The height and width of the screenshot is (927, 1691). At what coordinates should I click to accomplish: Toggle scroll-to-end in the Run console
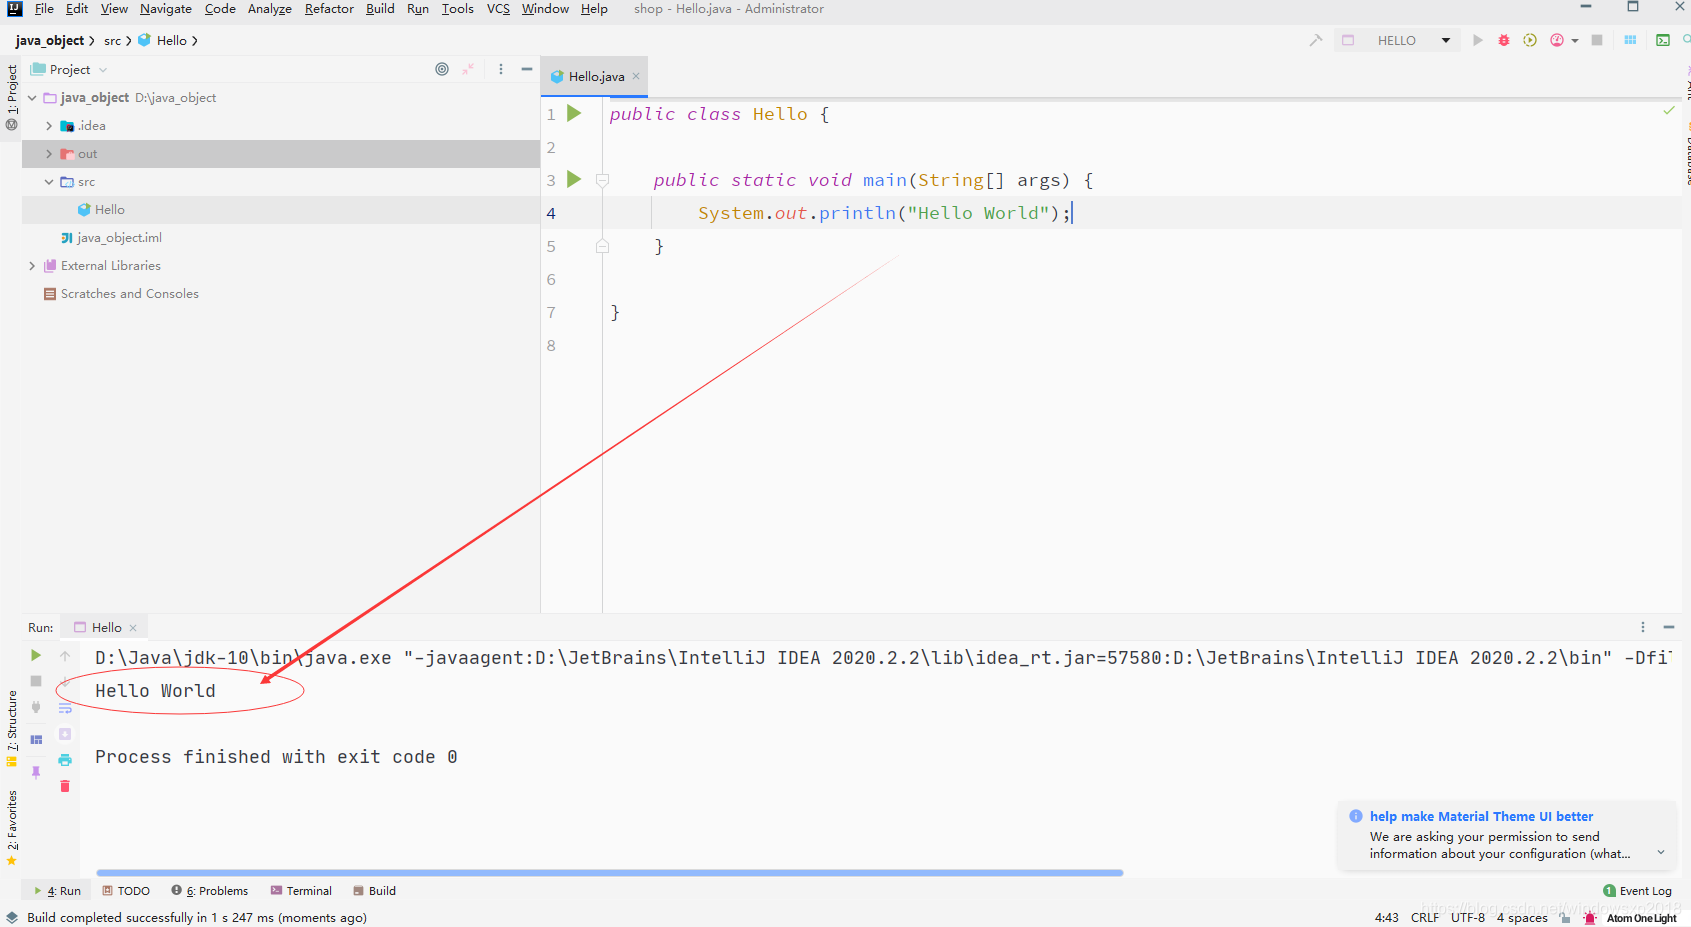pyautogui.click(x=65, y=734)
